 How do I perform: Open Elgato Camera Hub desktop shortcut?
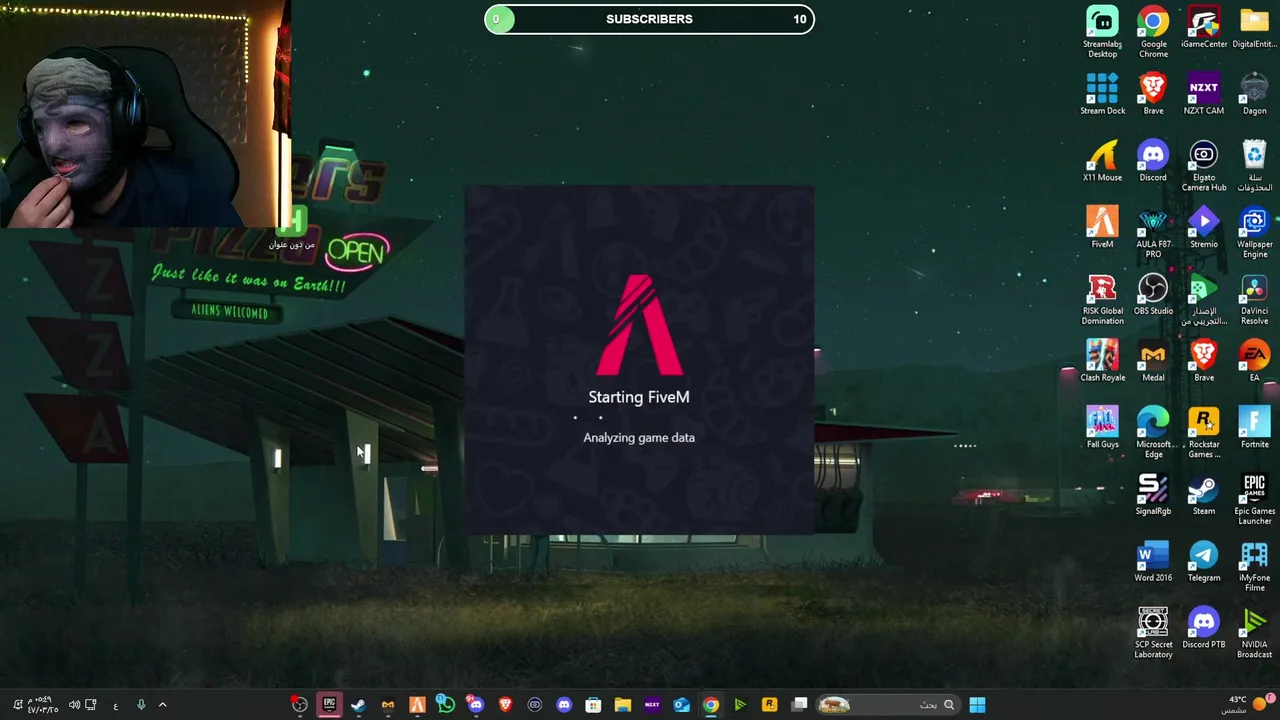[x=1204, y=165]
